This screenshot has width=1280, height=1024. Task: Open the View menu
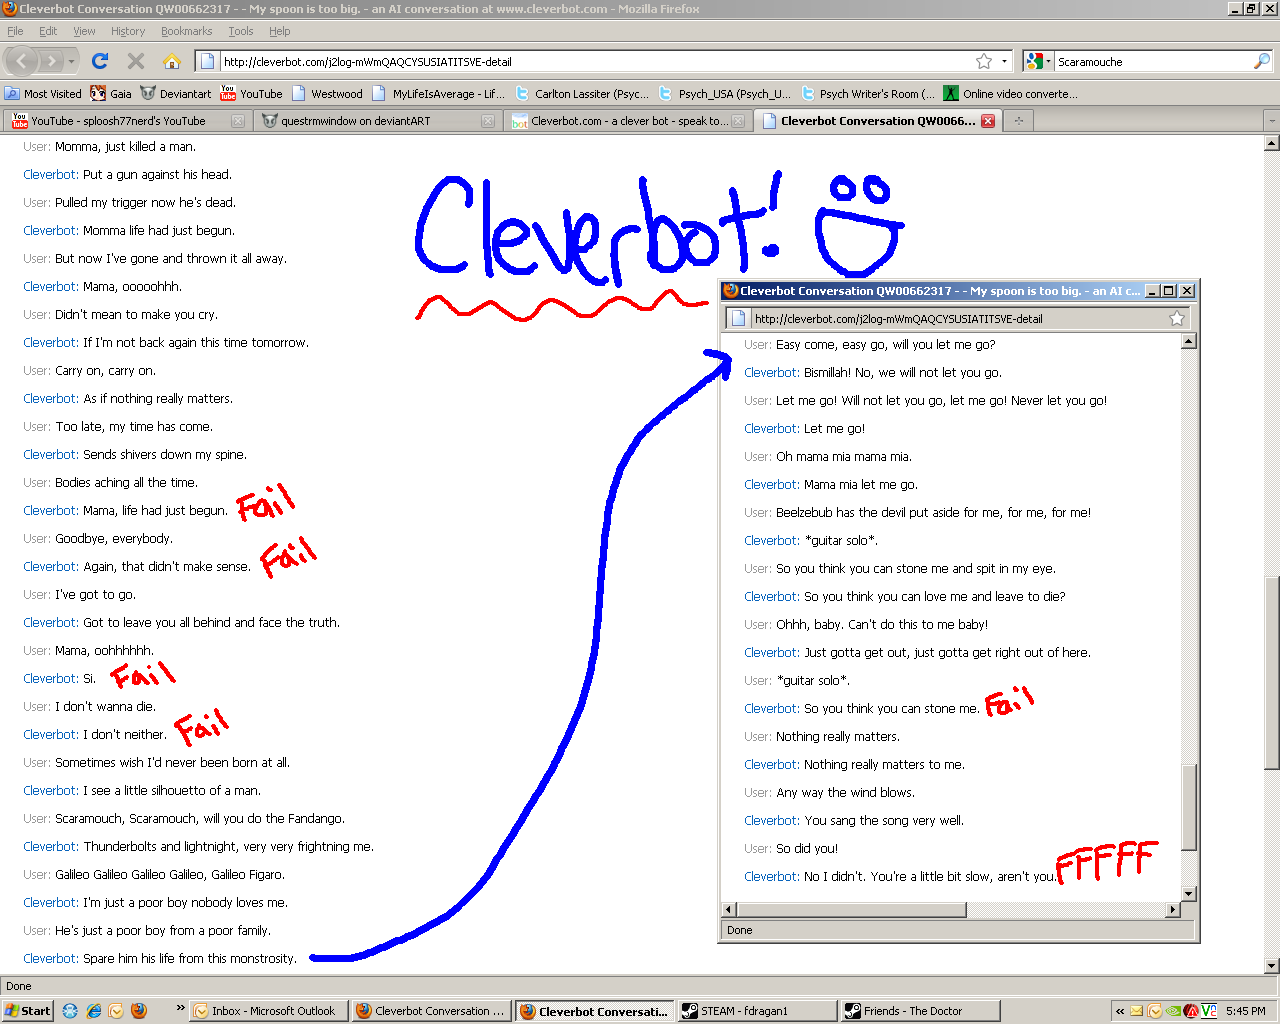pos(85,31)
